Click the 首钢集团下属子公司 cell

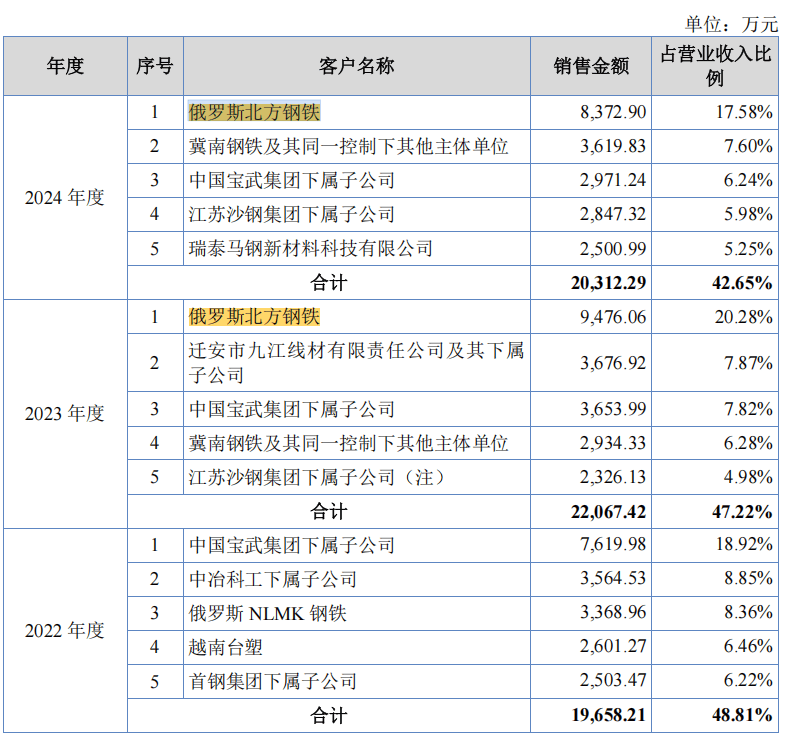coord(273,681)
